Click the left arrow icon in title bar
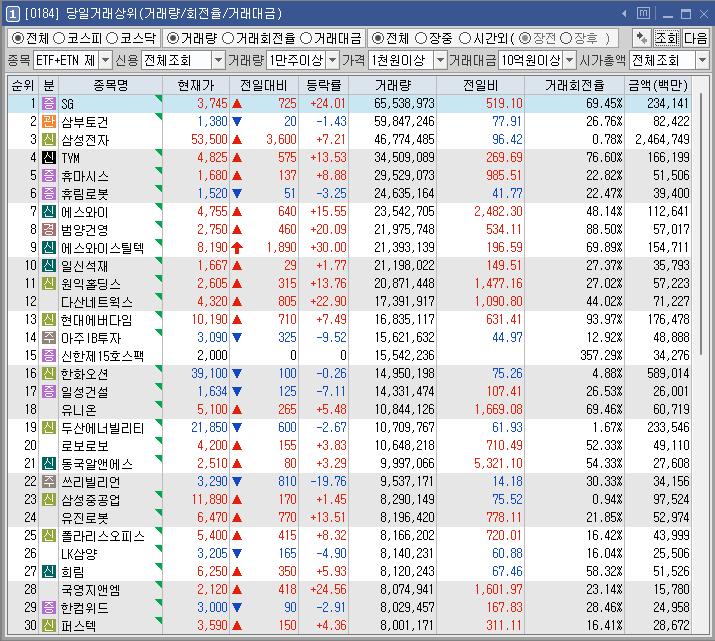Image resolution: width=715 pixels, height=641 pixels. coord(624,14)
